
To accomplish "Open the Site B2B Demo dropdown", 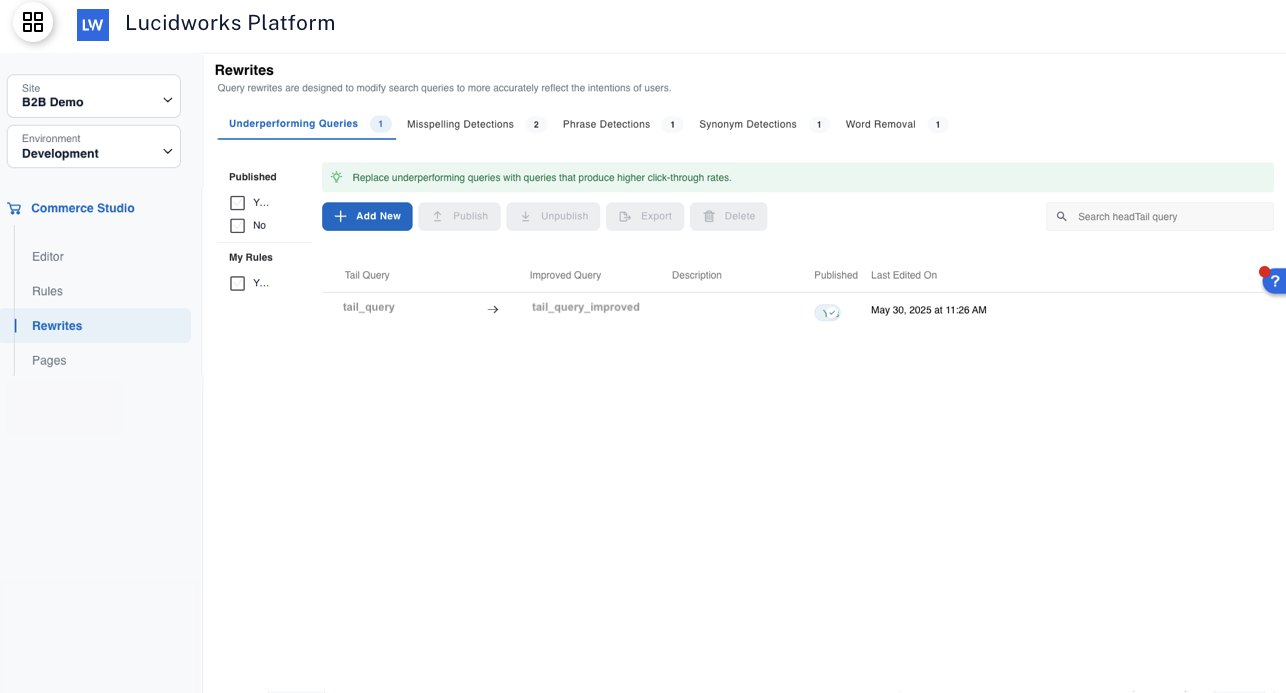I will point(94,96).
